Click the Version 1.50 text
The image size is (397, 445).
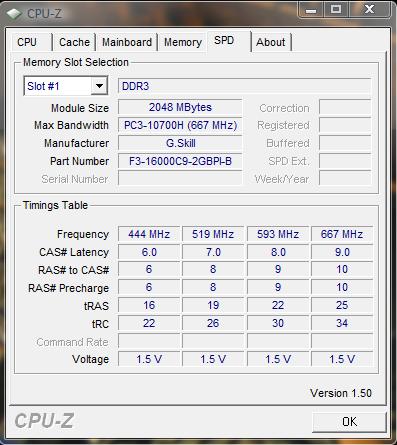pos(341,393)
